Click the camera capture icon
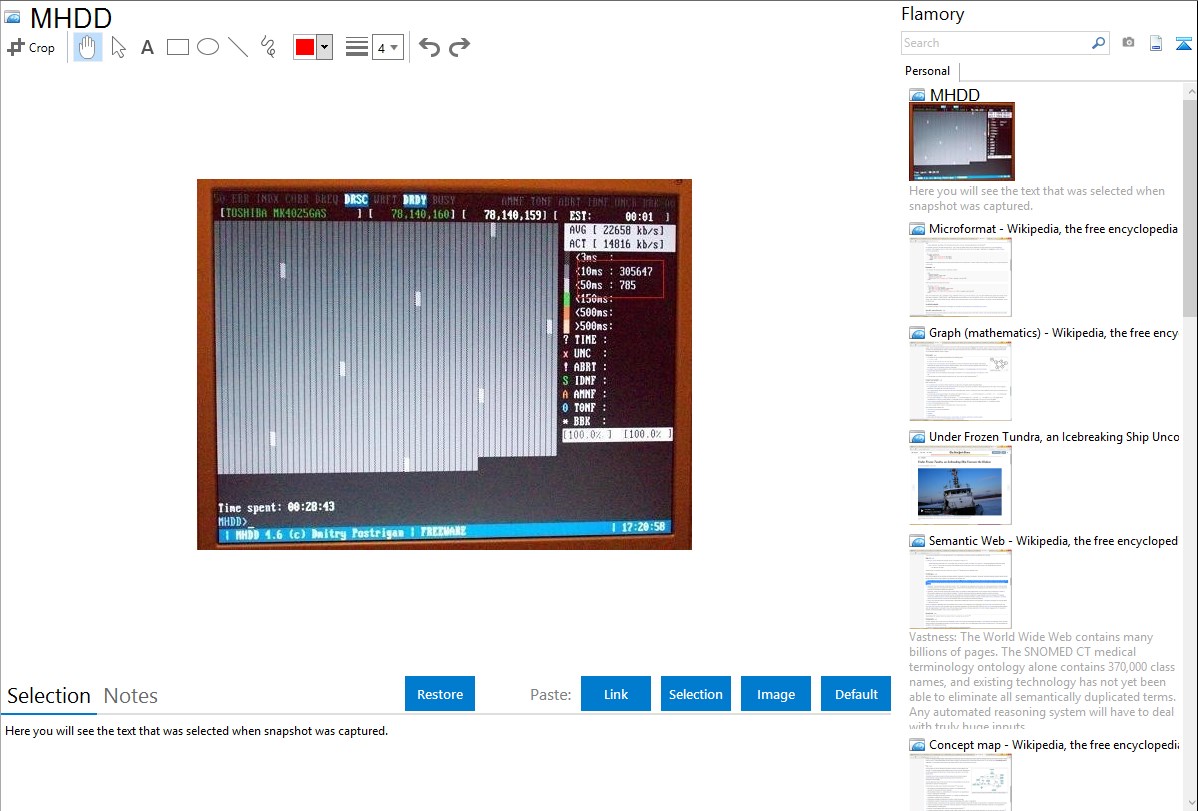1198x811 pixels. point(1128,43)
